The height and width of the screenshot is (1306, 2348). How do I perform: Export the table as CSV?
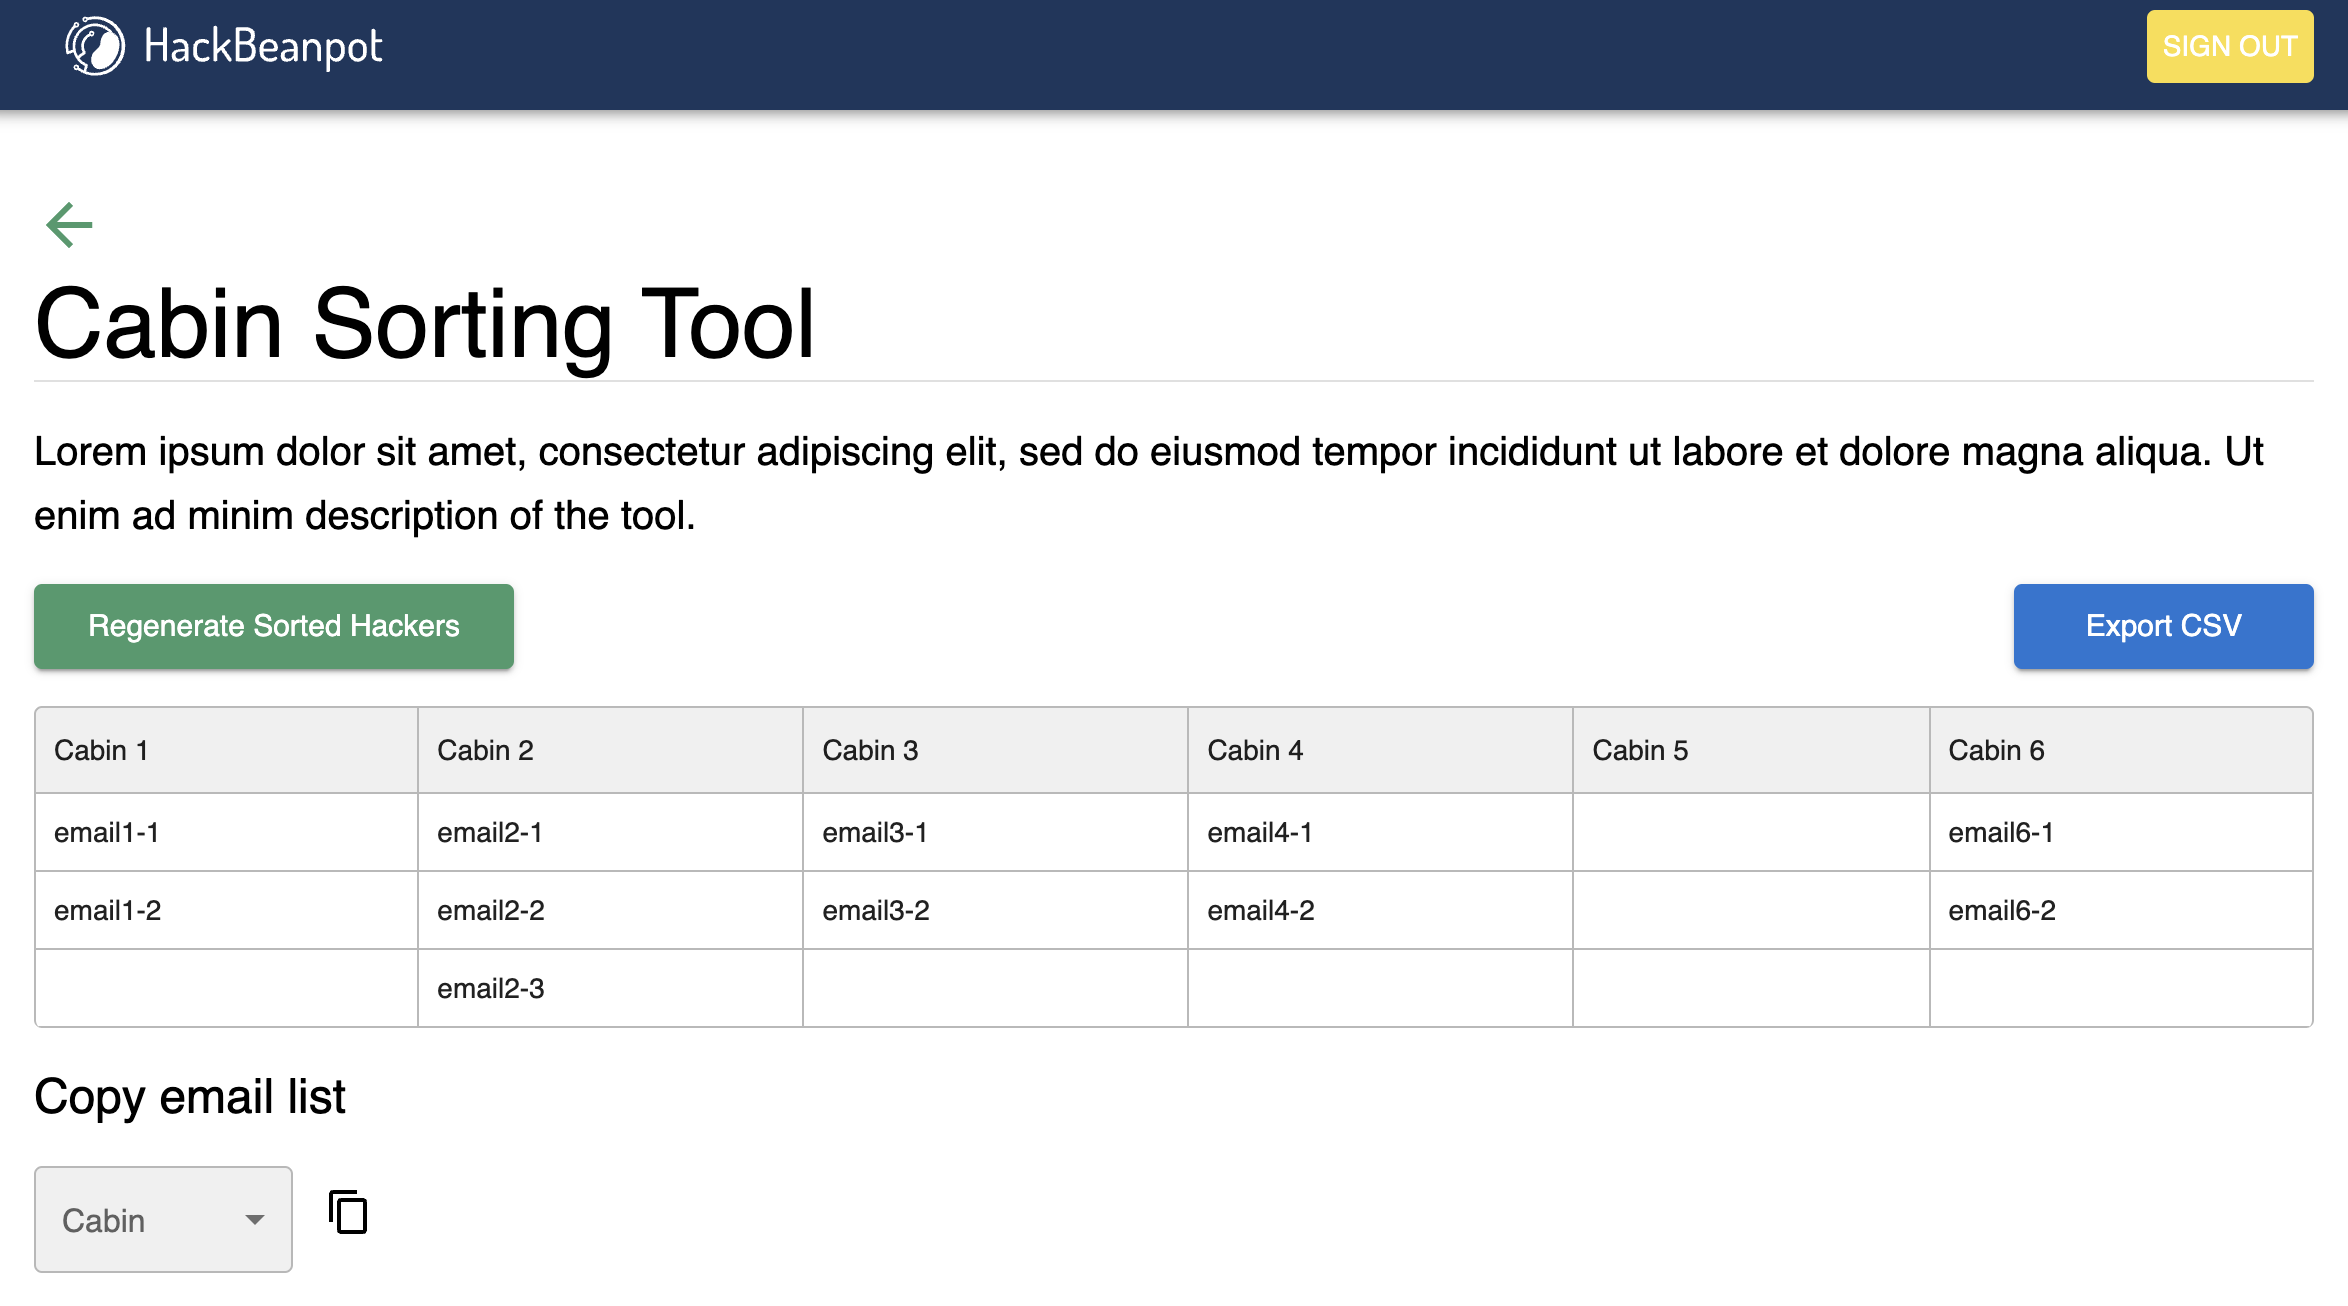(2162, 626)
